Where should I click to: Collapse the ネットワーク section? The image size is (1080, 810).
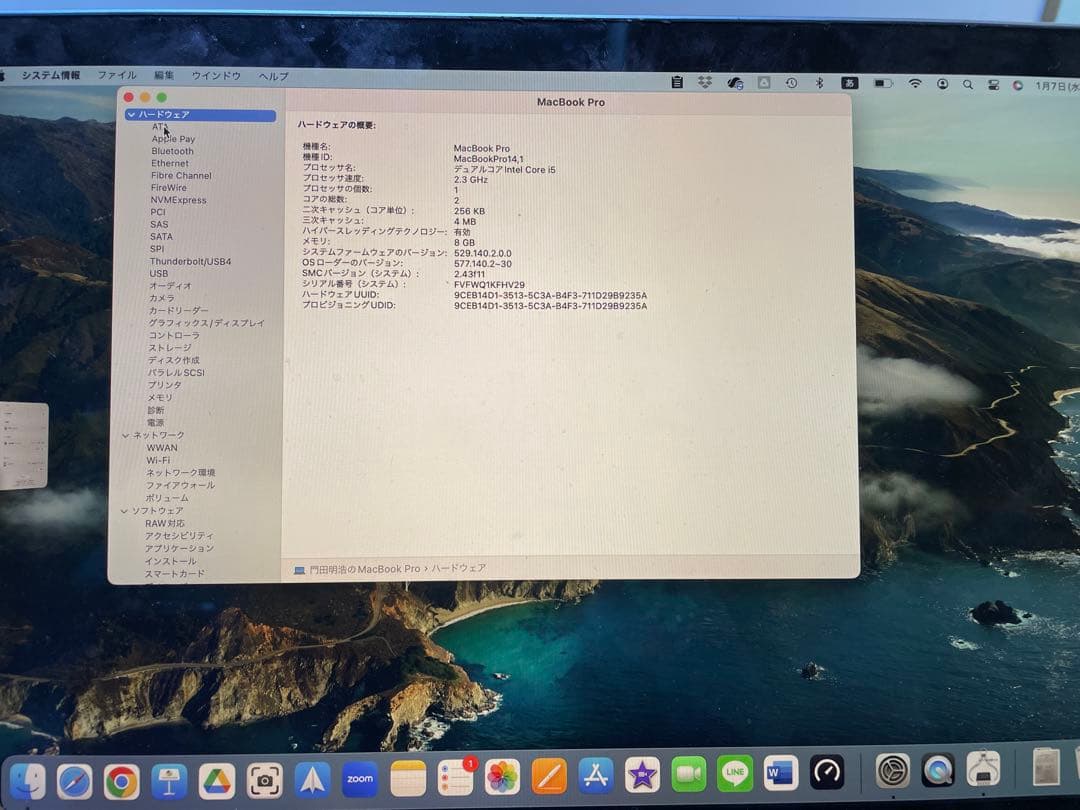[x=126, y=435]
